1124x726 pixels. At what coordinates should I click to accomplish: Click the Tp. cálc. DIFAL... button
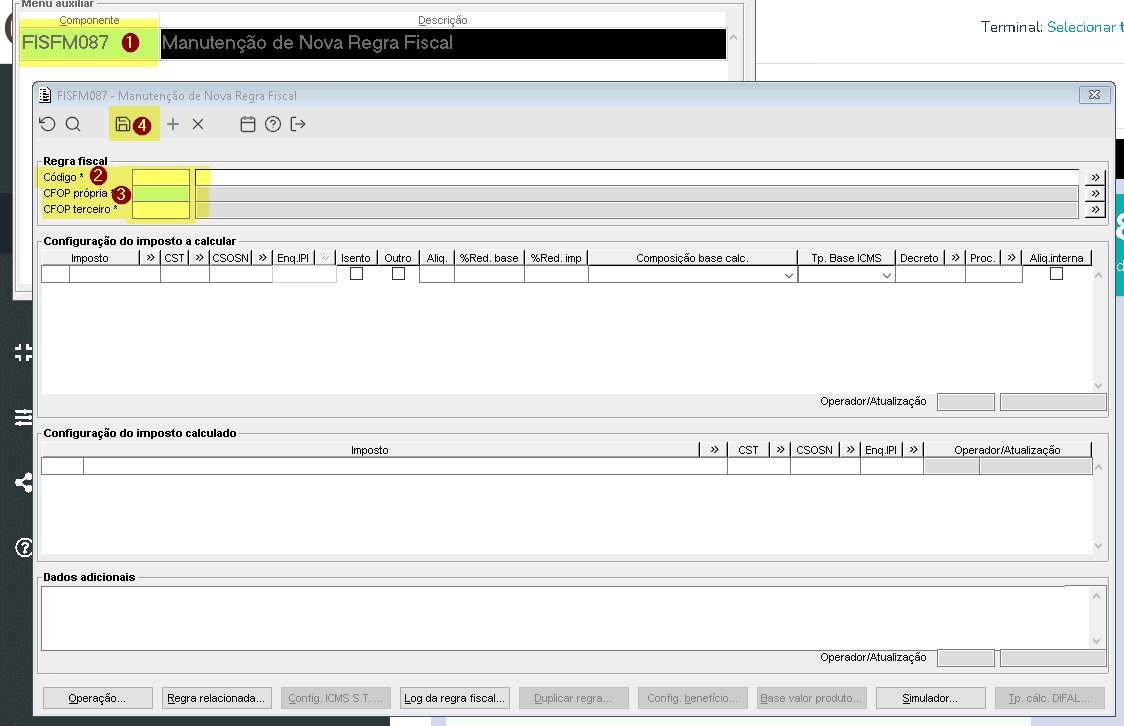1049,698
